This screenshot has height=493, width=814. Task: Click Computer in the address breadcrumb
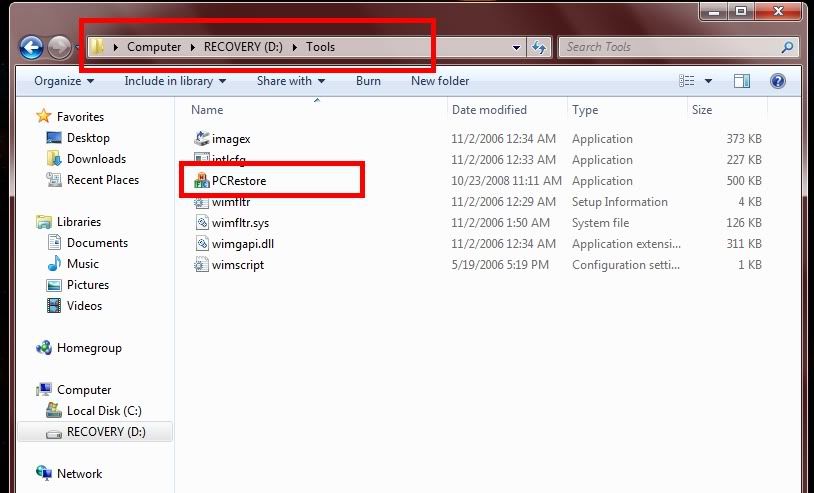coord(154,47)
